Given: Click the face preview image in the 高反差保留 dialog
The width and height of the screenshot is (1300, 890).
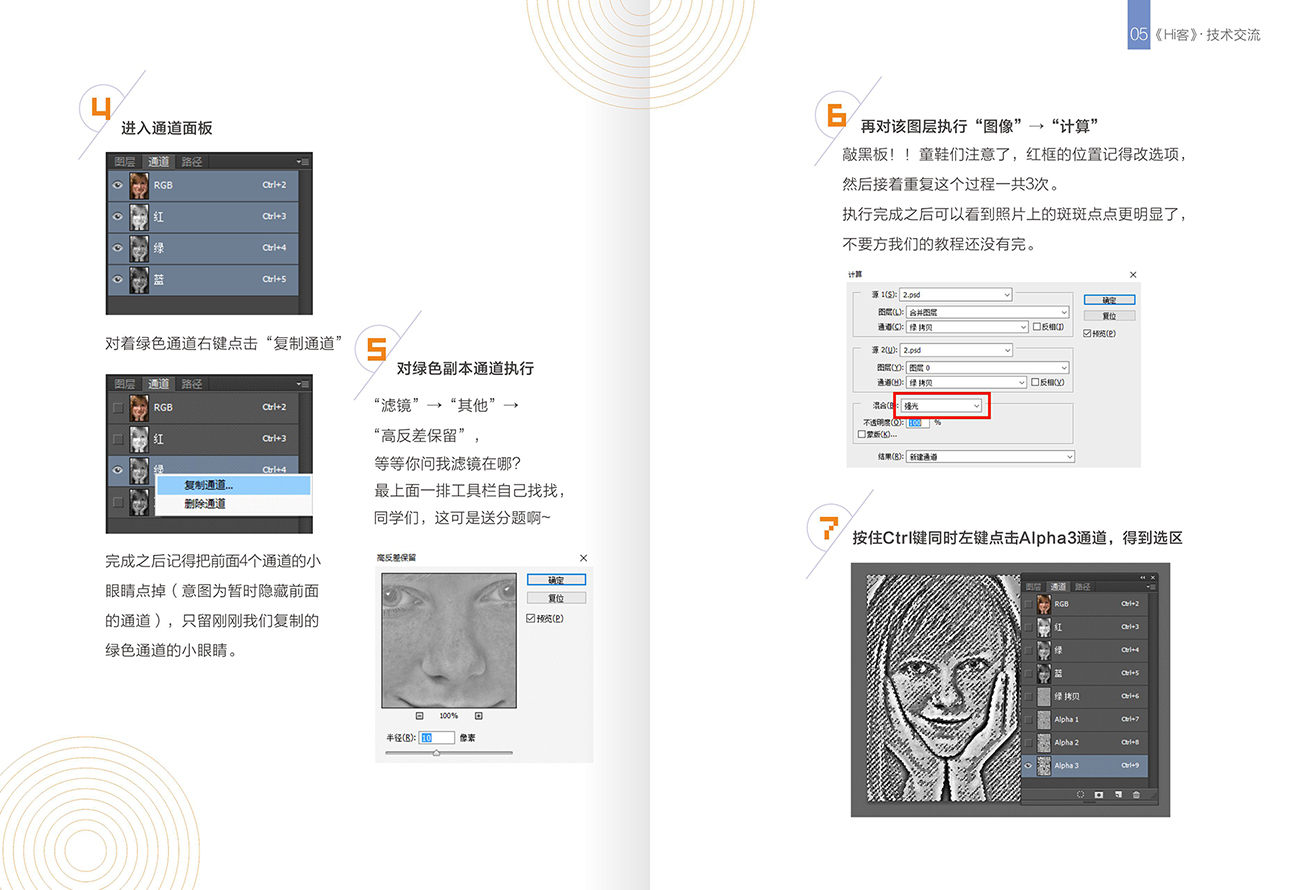Looking at the screenshot, I should point(449,641).
